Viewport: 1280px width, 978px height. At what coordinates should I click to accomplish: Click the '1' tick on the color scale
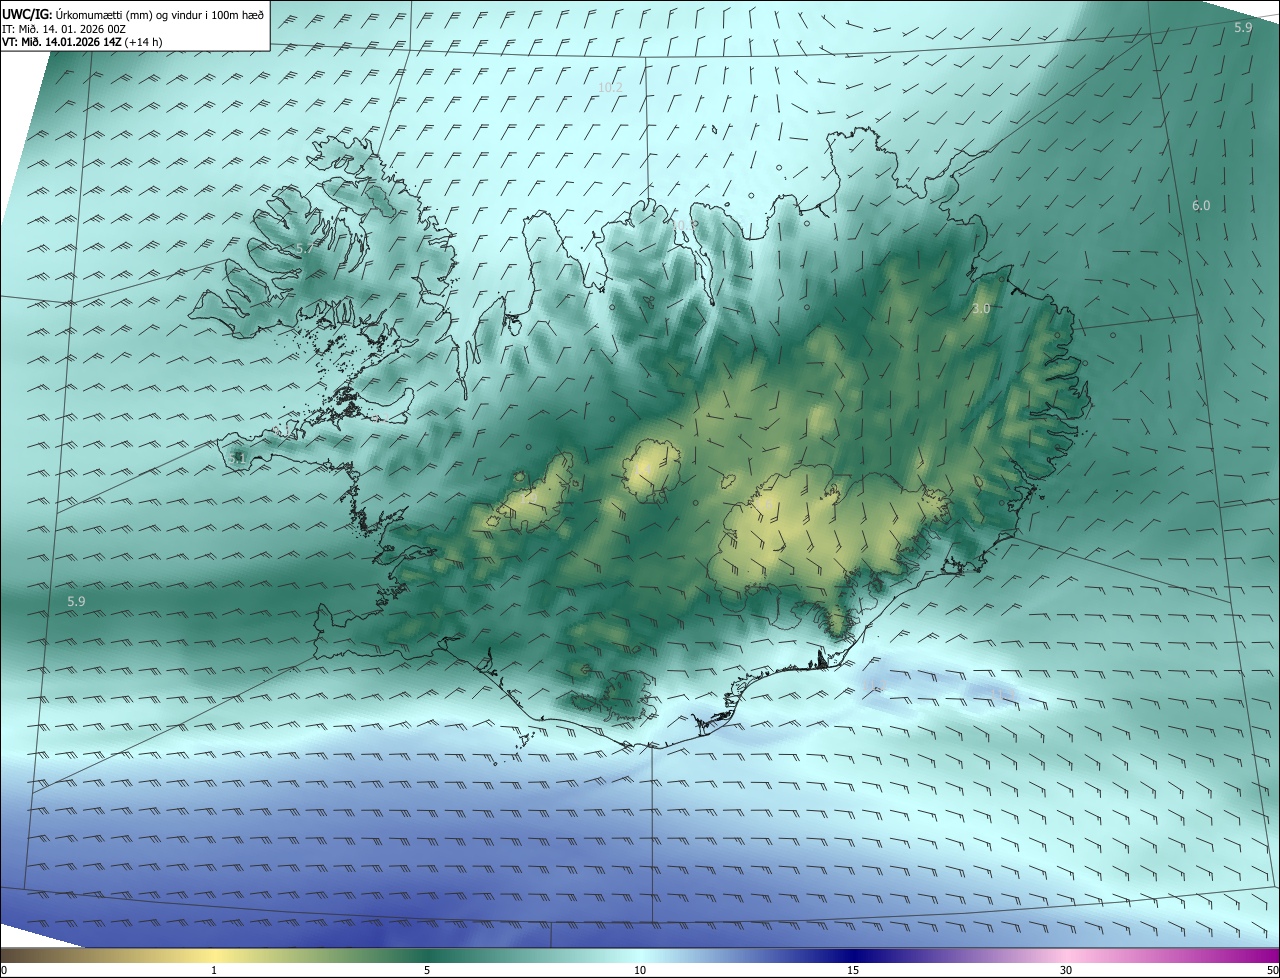(x=214, y=970)
